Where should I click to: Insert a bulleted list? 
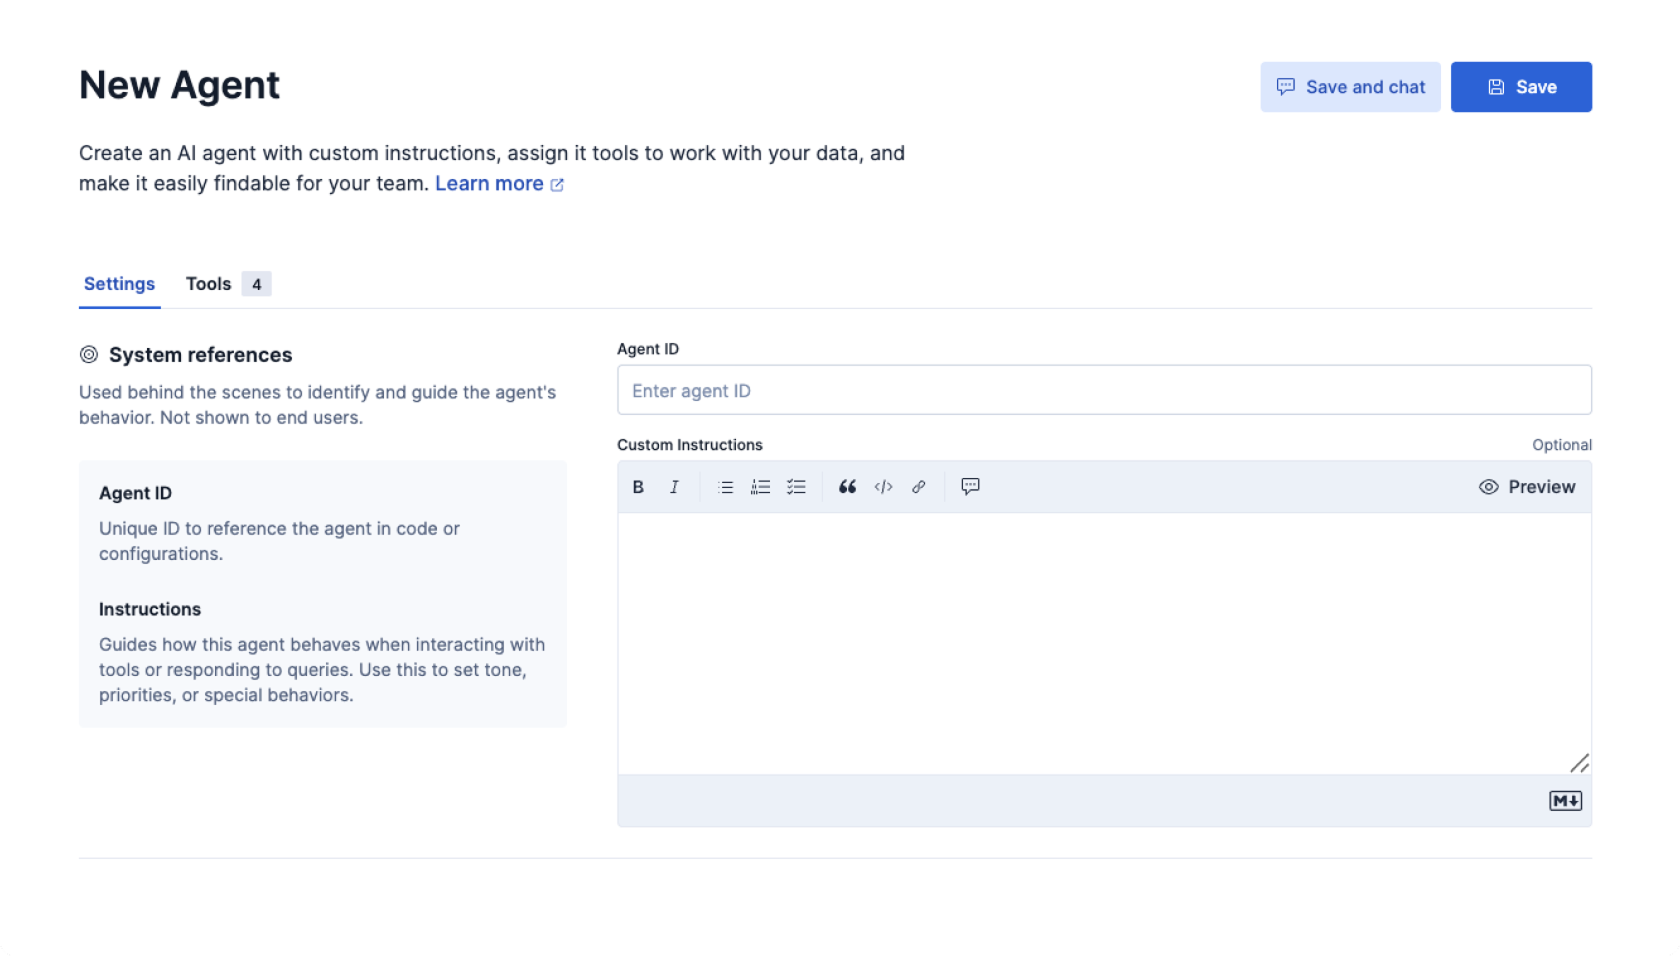pos(725,487)
